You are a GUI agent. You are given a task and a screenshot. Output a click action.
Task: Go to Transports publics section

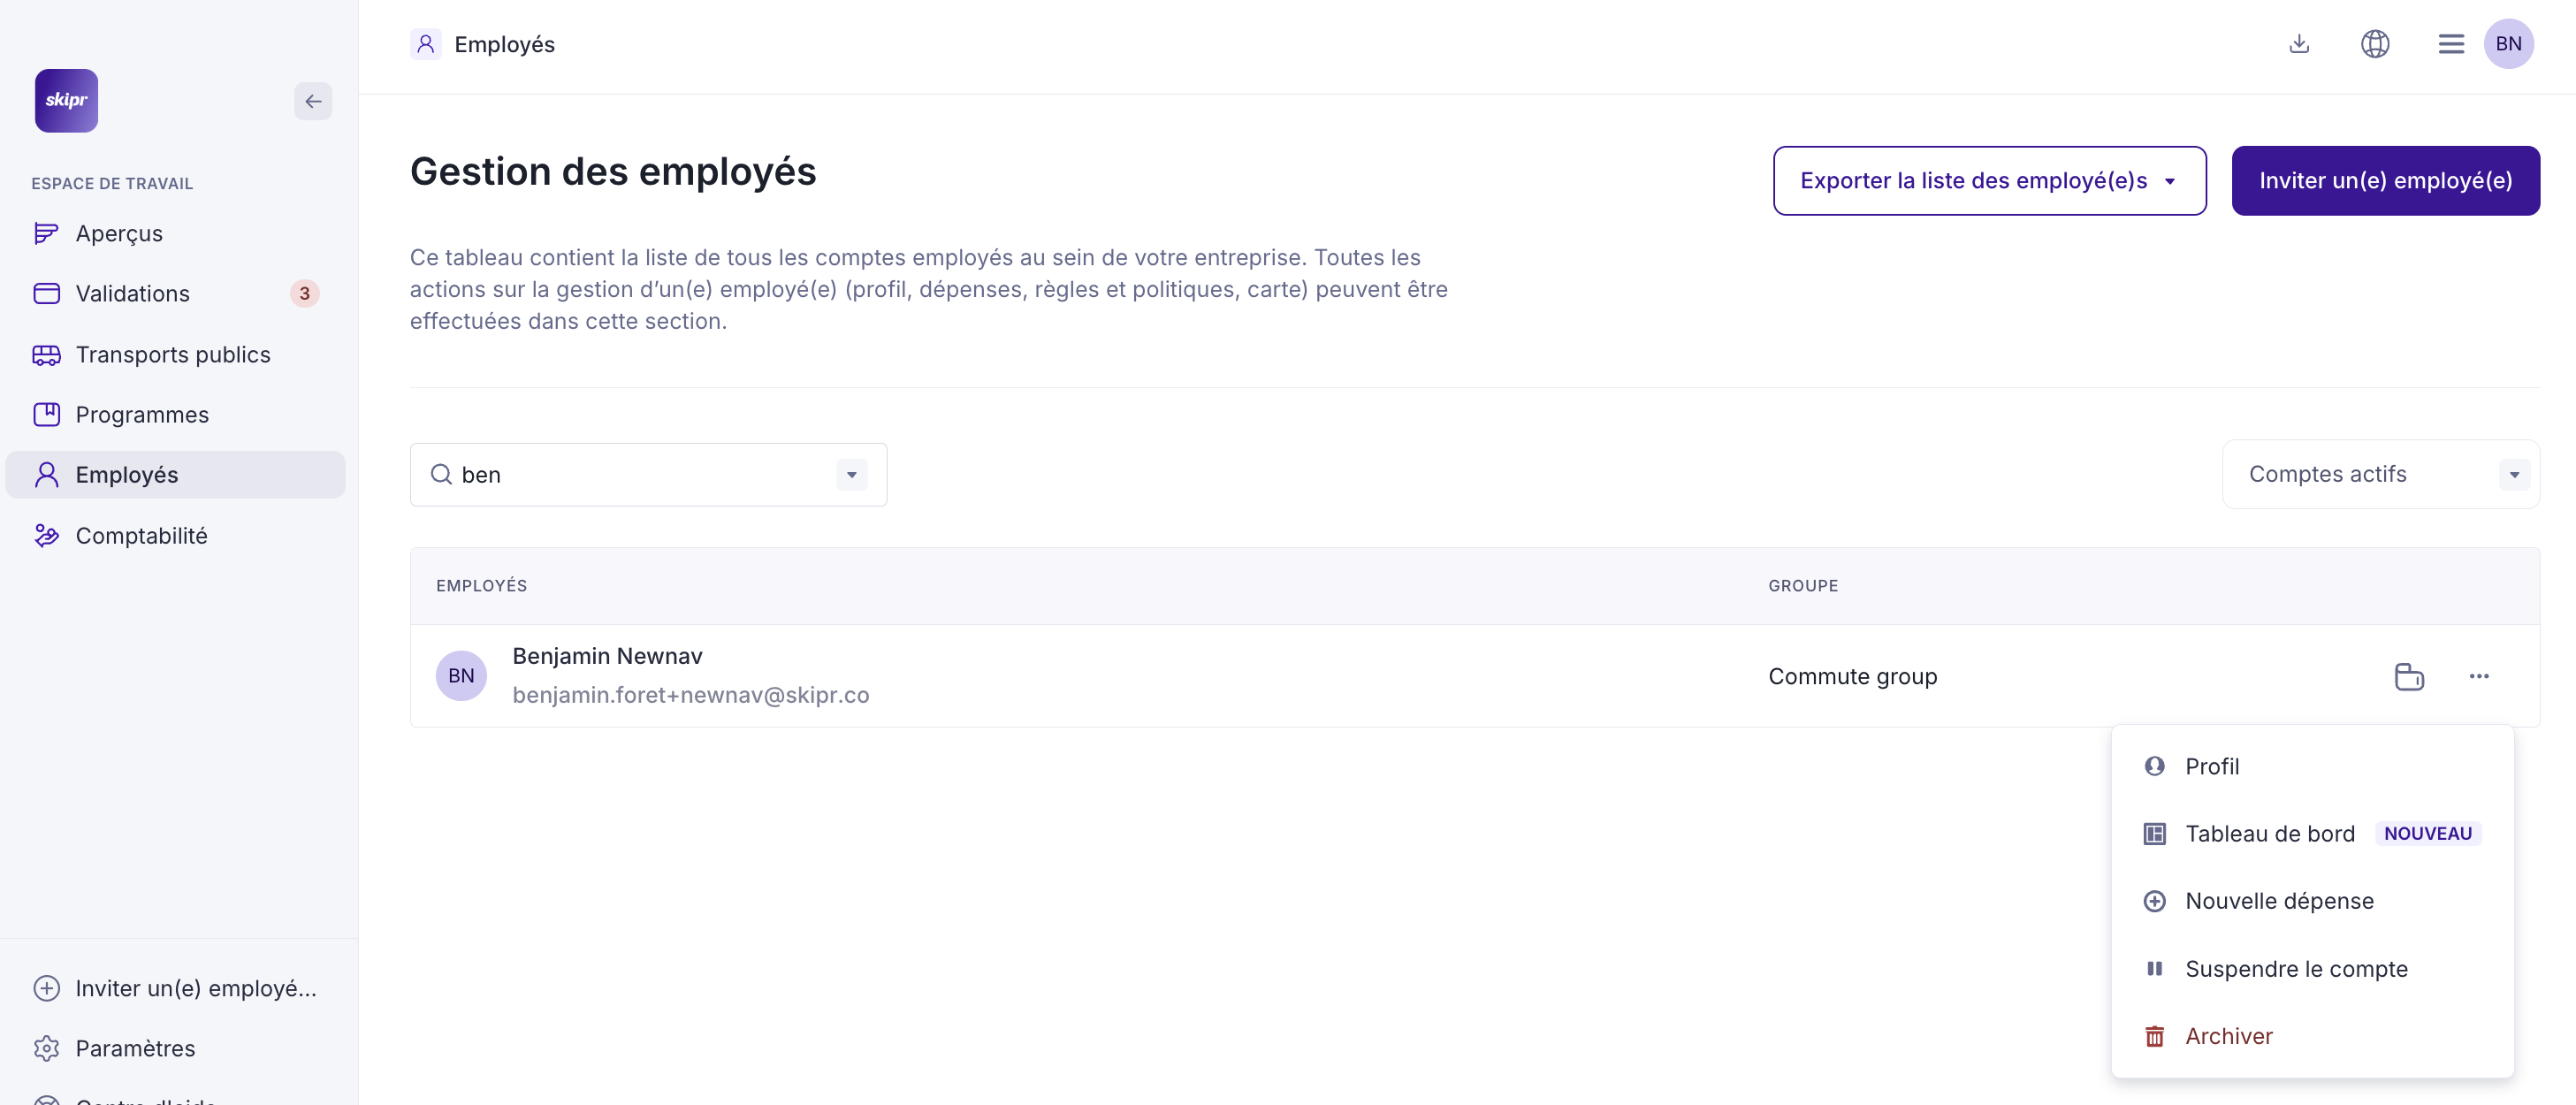click(x=172, y=355)
